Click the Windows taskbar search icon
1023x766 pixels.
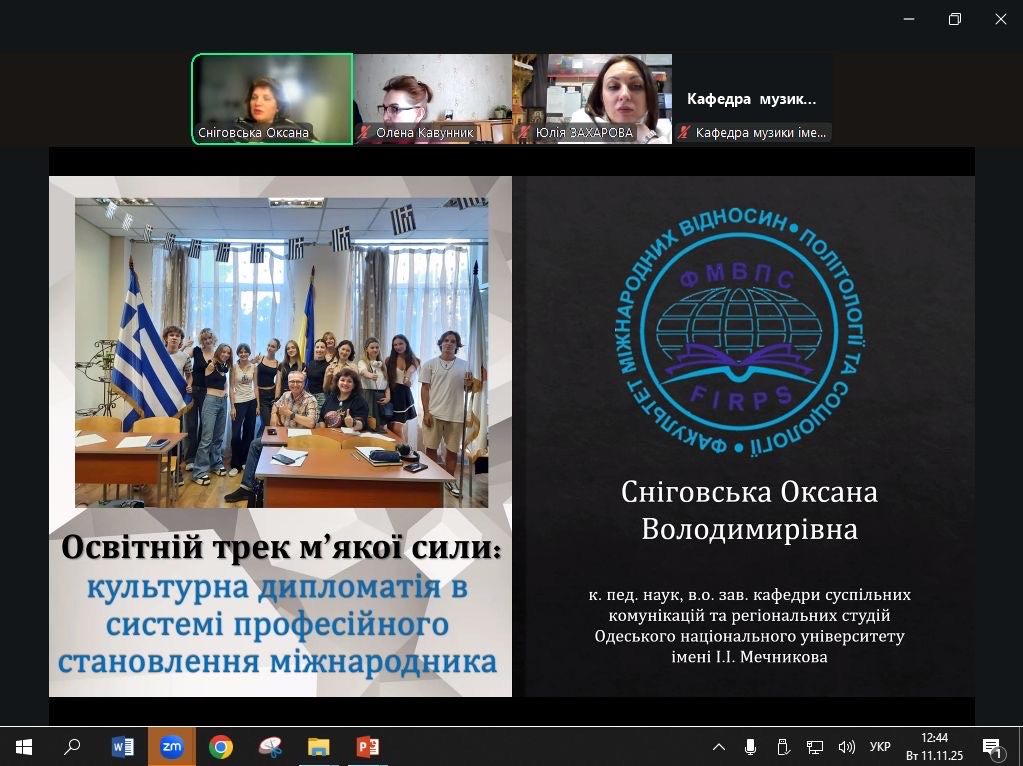[x=72, y=746]
